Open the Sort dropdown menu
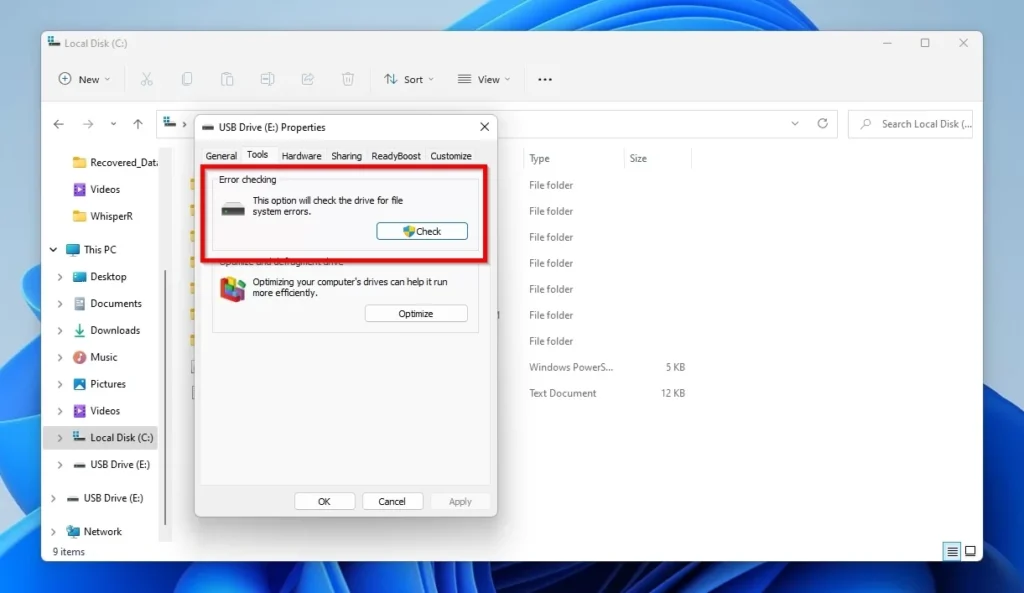1024x593 pixels. point(409,79)
